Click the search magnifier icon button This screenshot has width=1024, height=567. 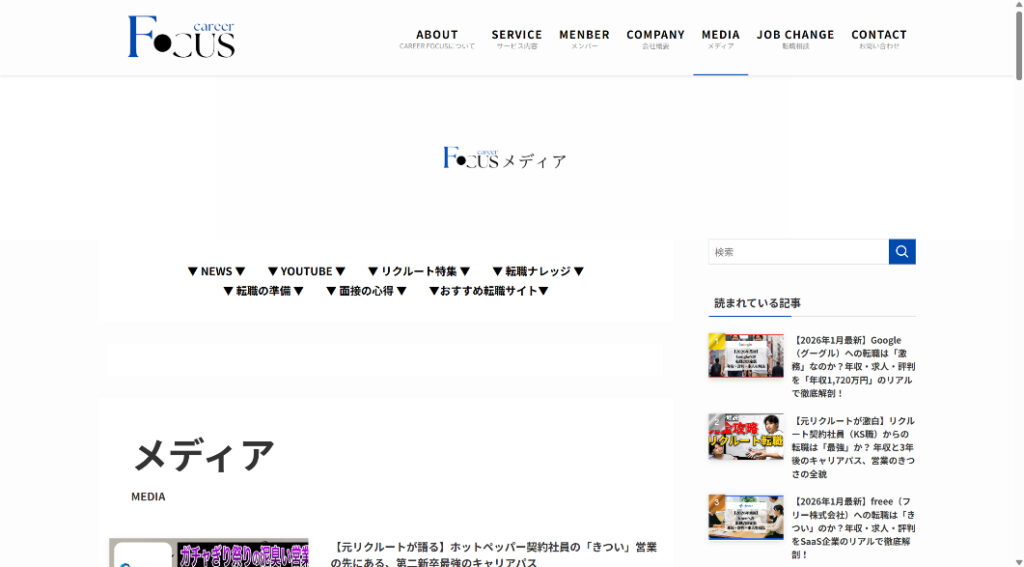(902, 252)
